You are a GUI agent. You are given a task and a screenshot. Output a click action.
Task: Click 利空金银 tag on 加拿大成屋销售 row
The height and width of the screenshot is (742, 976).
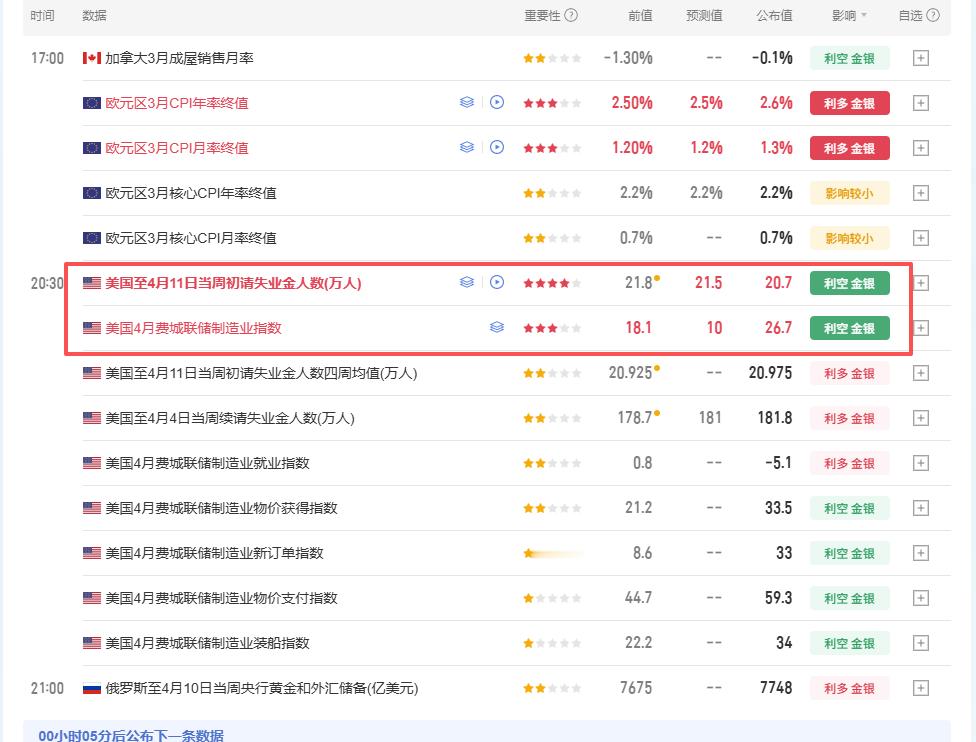pos(850,59)
